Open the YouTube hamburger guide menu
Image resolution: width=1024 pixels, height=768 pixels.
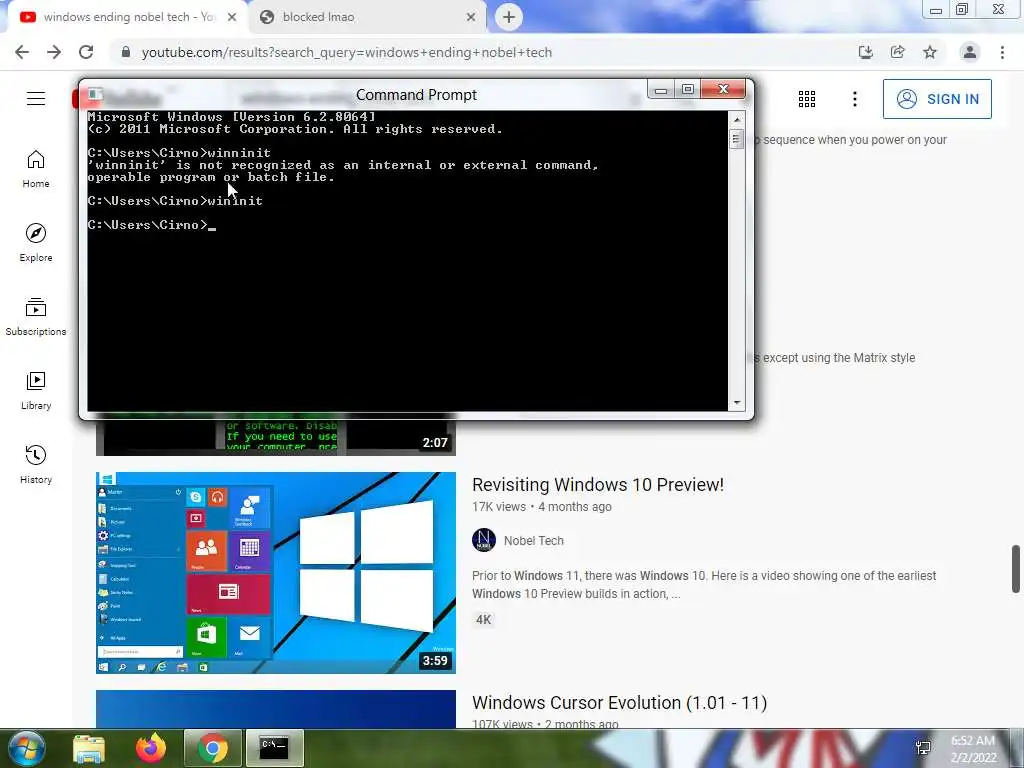coord(36,99)
